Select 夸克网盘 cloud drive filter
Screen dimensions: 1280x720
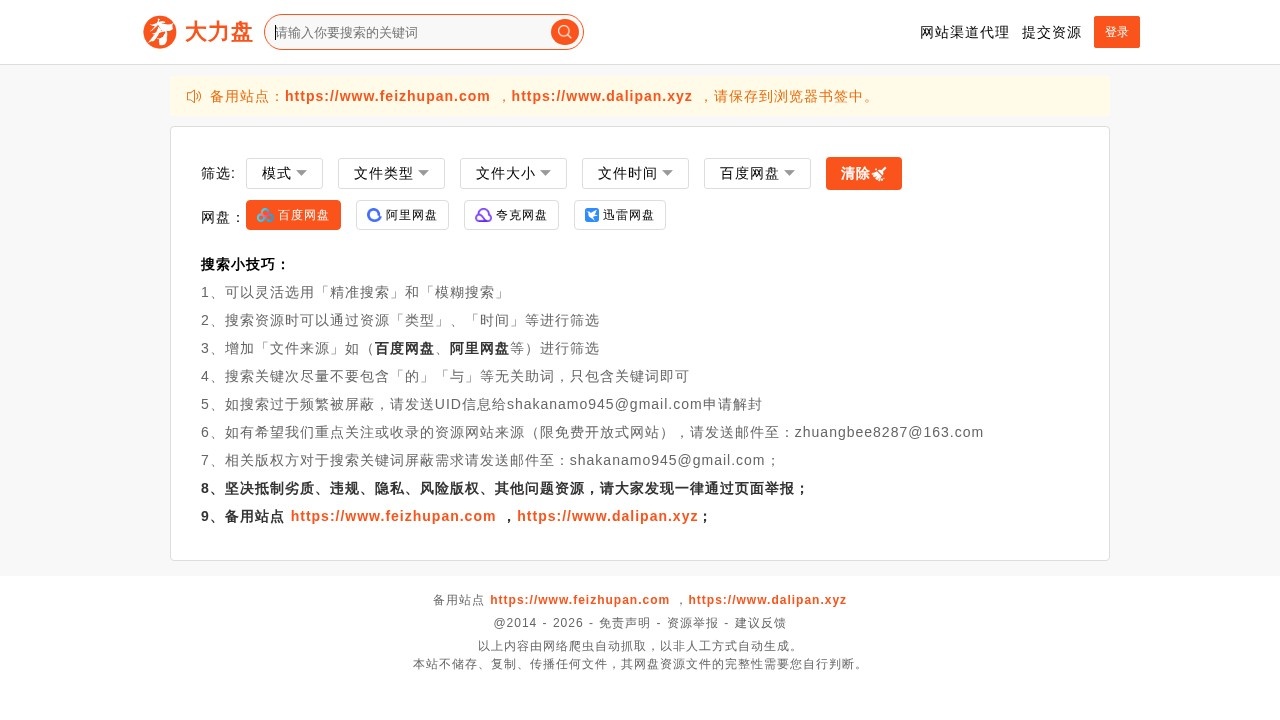[511, 215]
